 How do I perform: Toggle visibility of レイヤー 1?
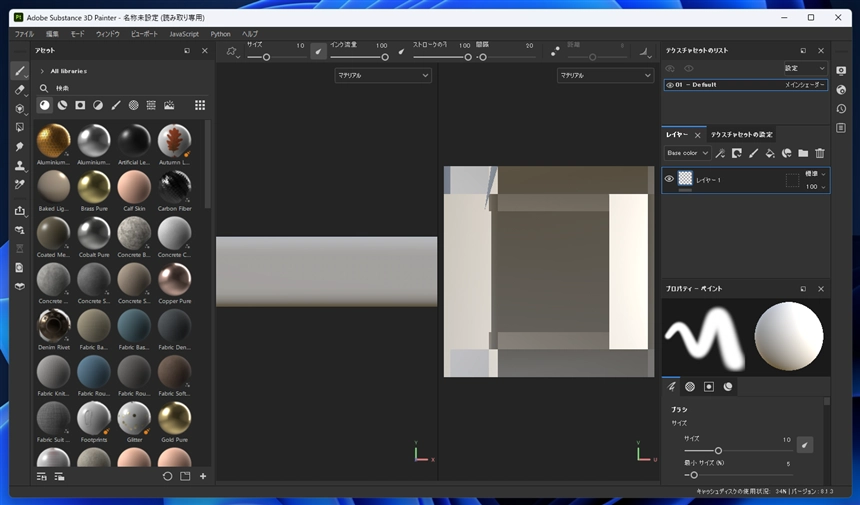669,179
